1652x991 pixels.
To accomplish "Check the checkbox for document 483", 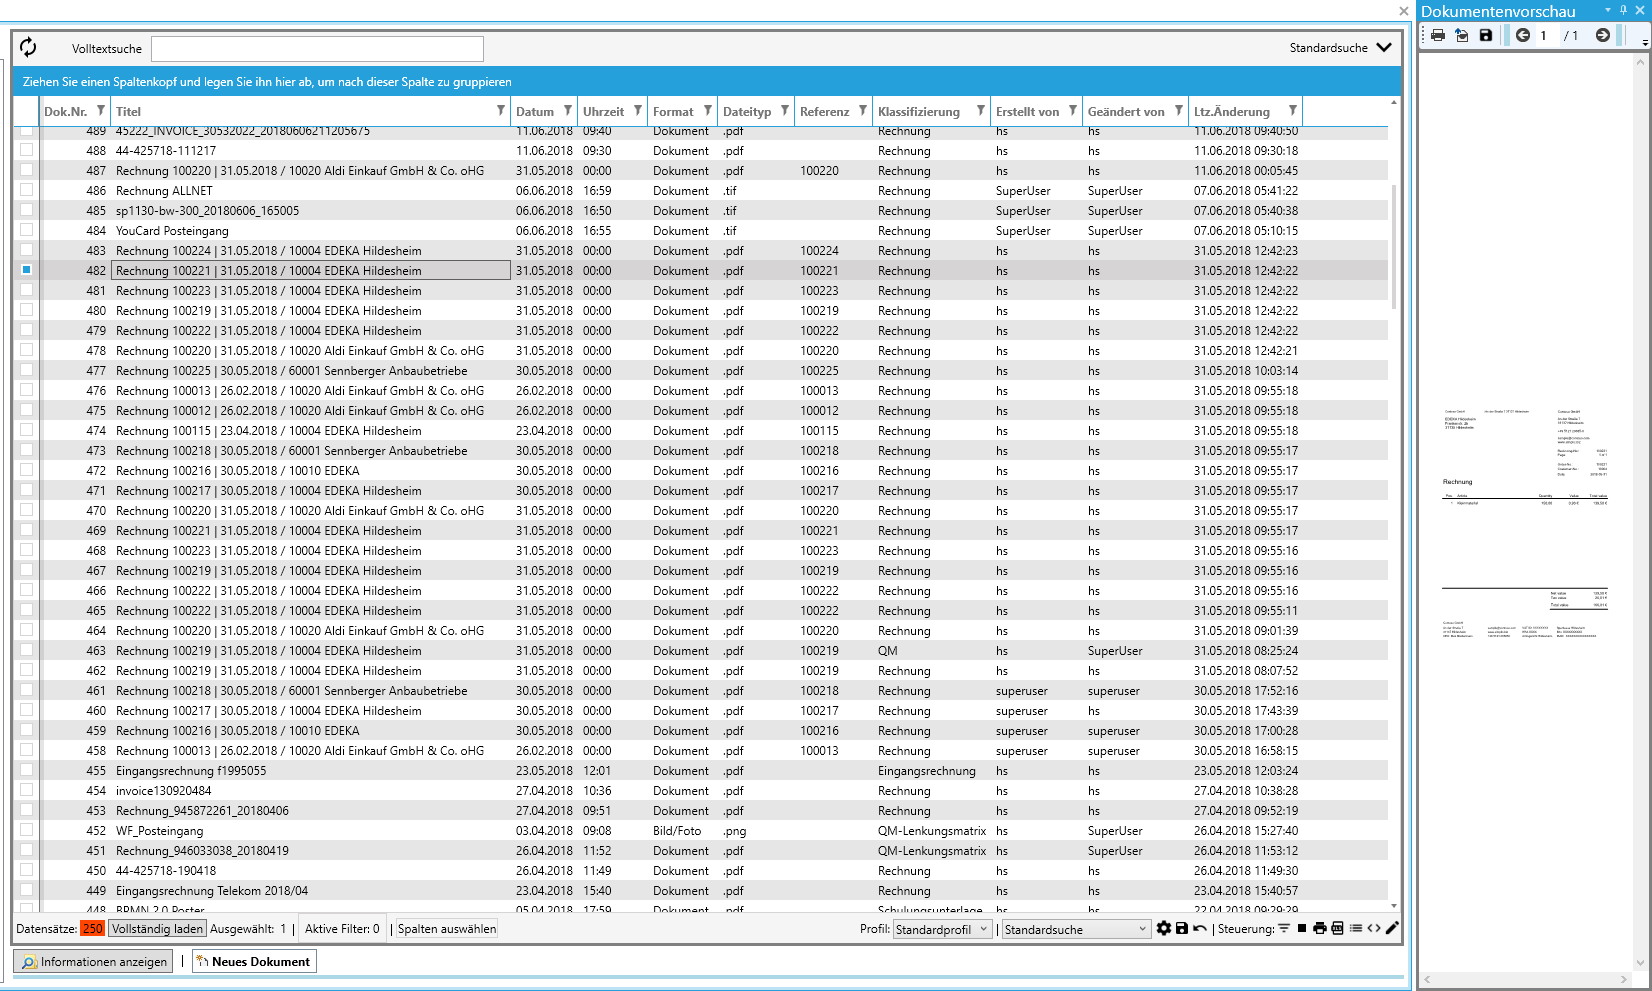I will pos(27,250).
